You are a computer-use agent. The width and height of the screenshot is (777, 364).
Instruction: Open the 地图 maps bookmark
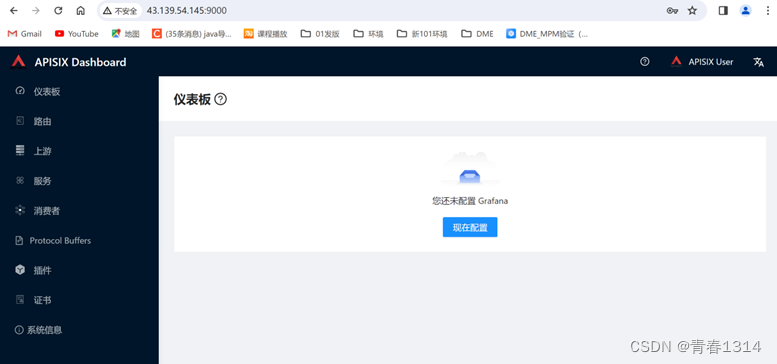click(x=125, y=34)
